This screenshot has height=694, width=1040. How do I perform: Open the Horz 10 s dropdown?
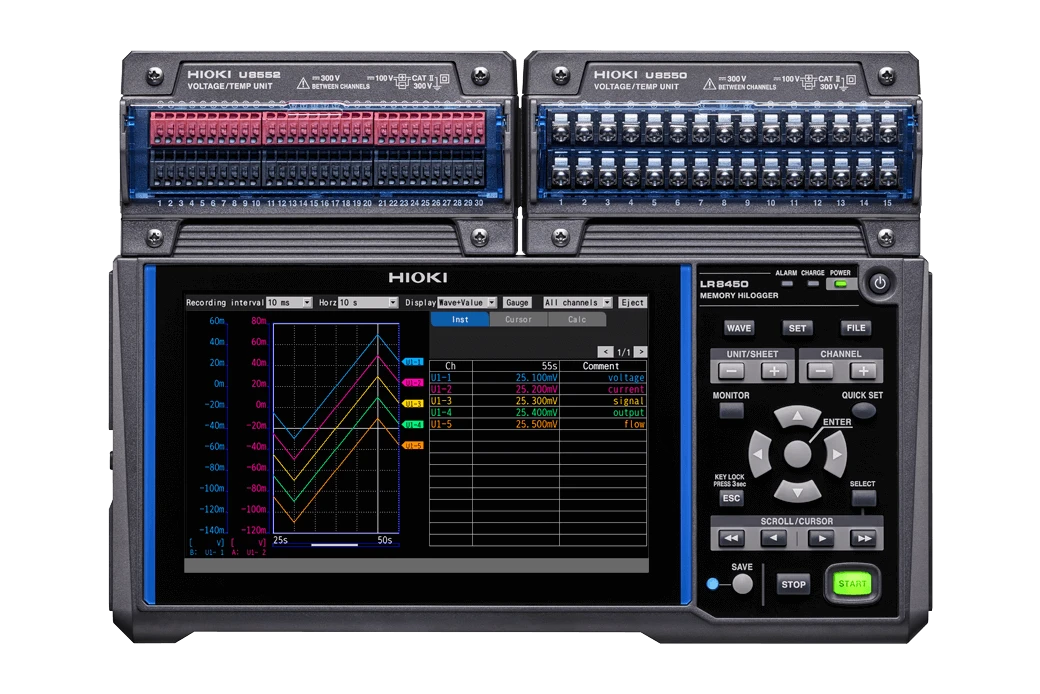pos(367,303)
